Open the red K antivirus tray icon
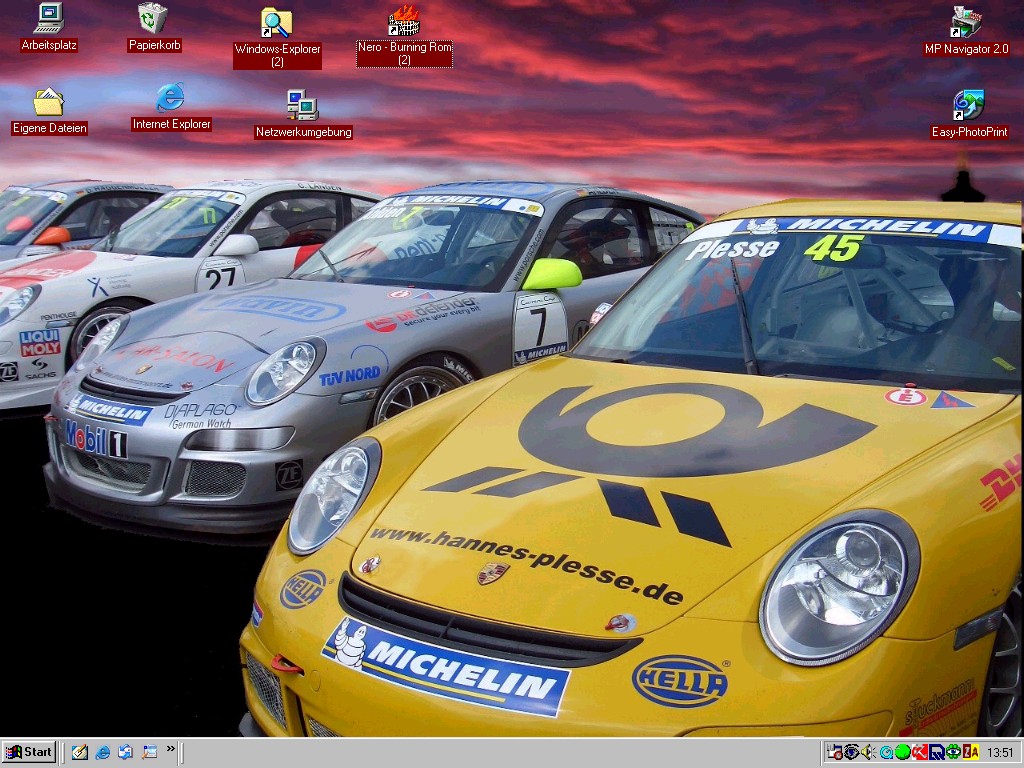The image size is (1024, 768). click(920, 752)
